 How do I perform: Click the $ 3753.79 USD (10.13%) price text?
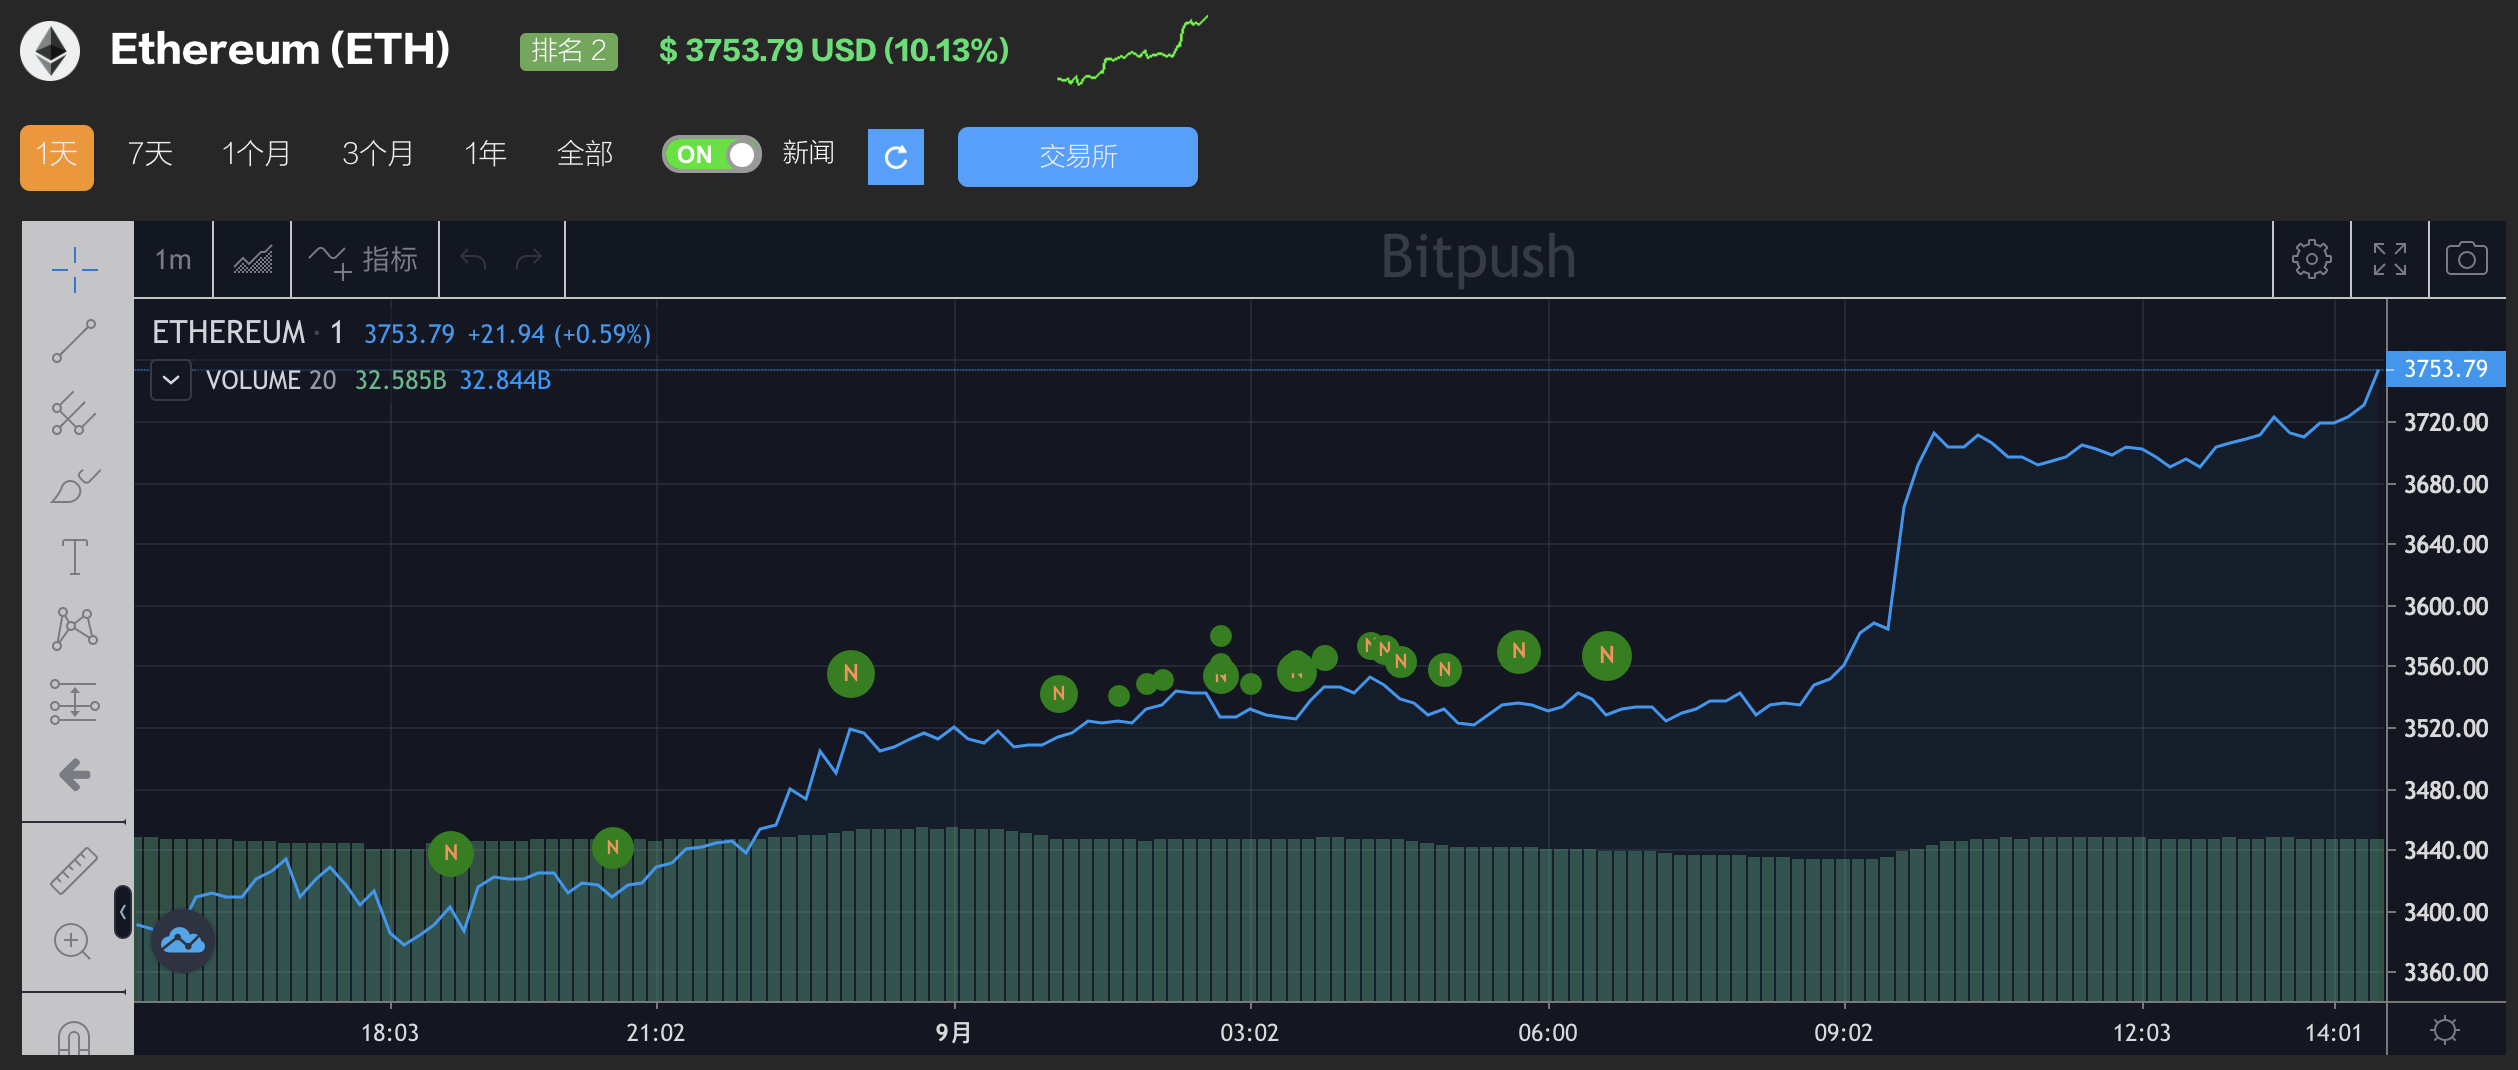(834, 51)
